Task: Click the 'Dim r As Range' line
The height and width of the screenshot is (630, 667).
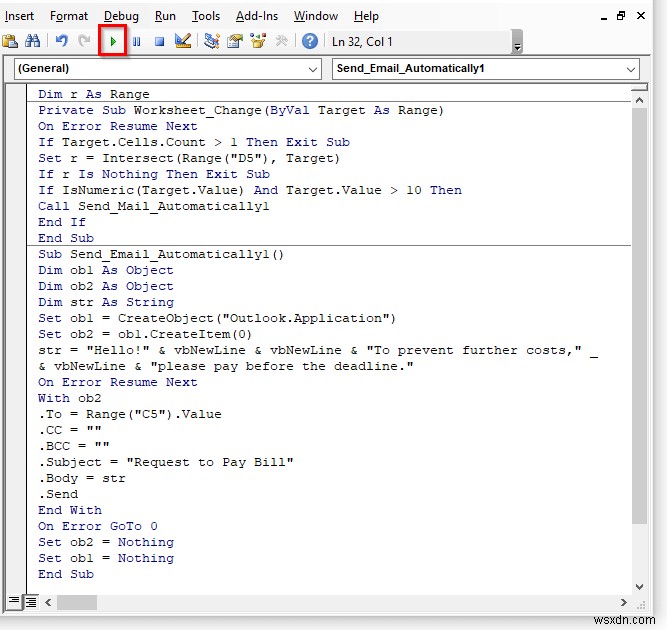Action: [94, 94]
